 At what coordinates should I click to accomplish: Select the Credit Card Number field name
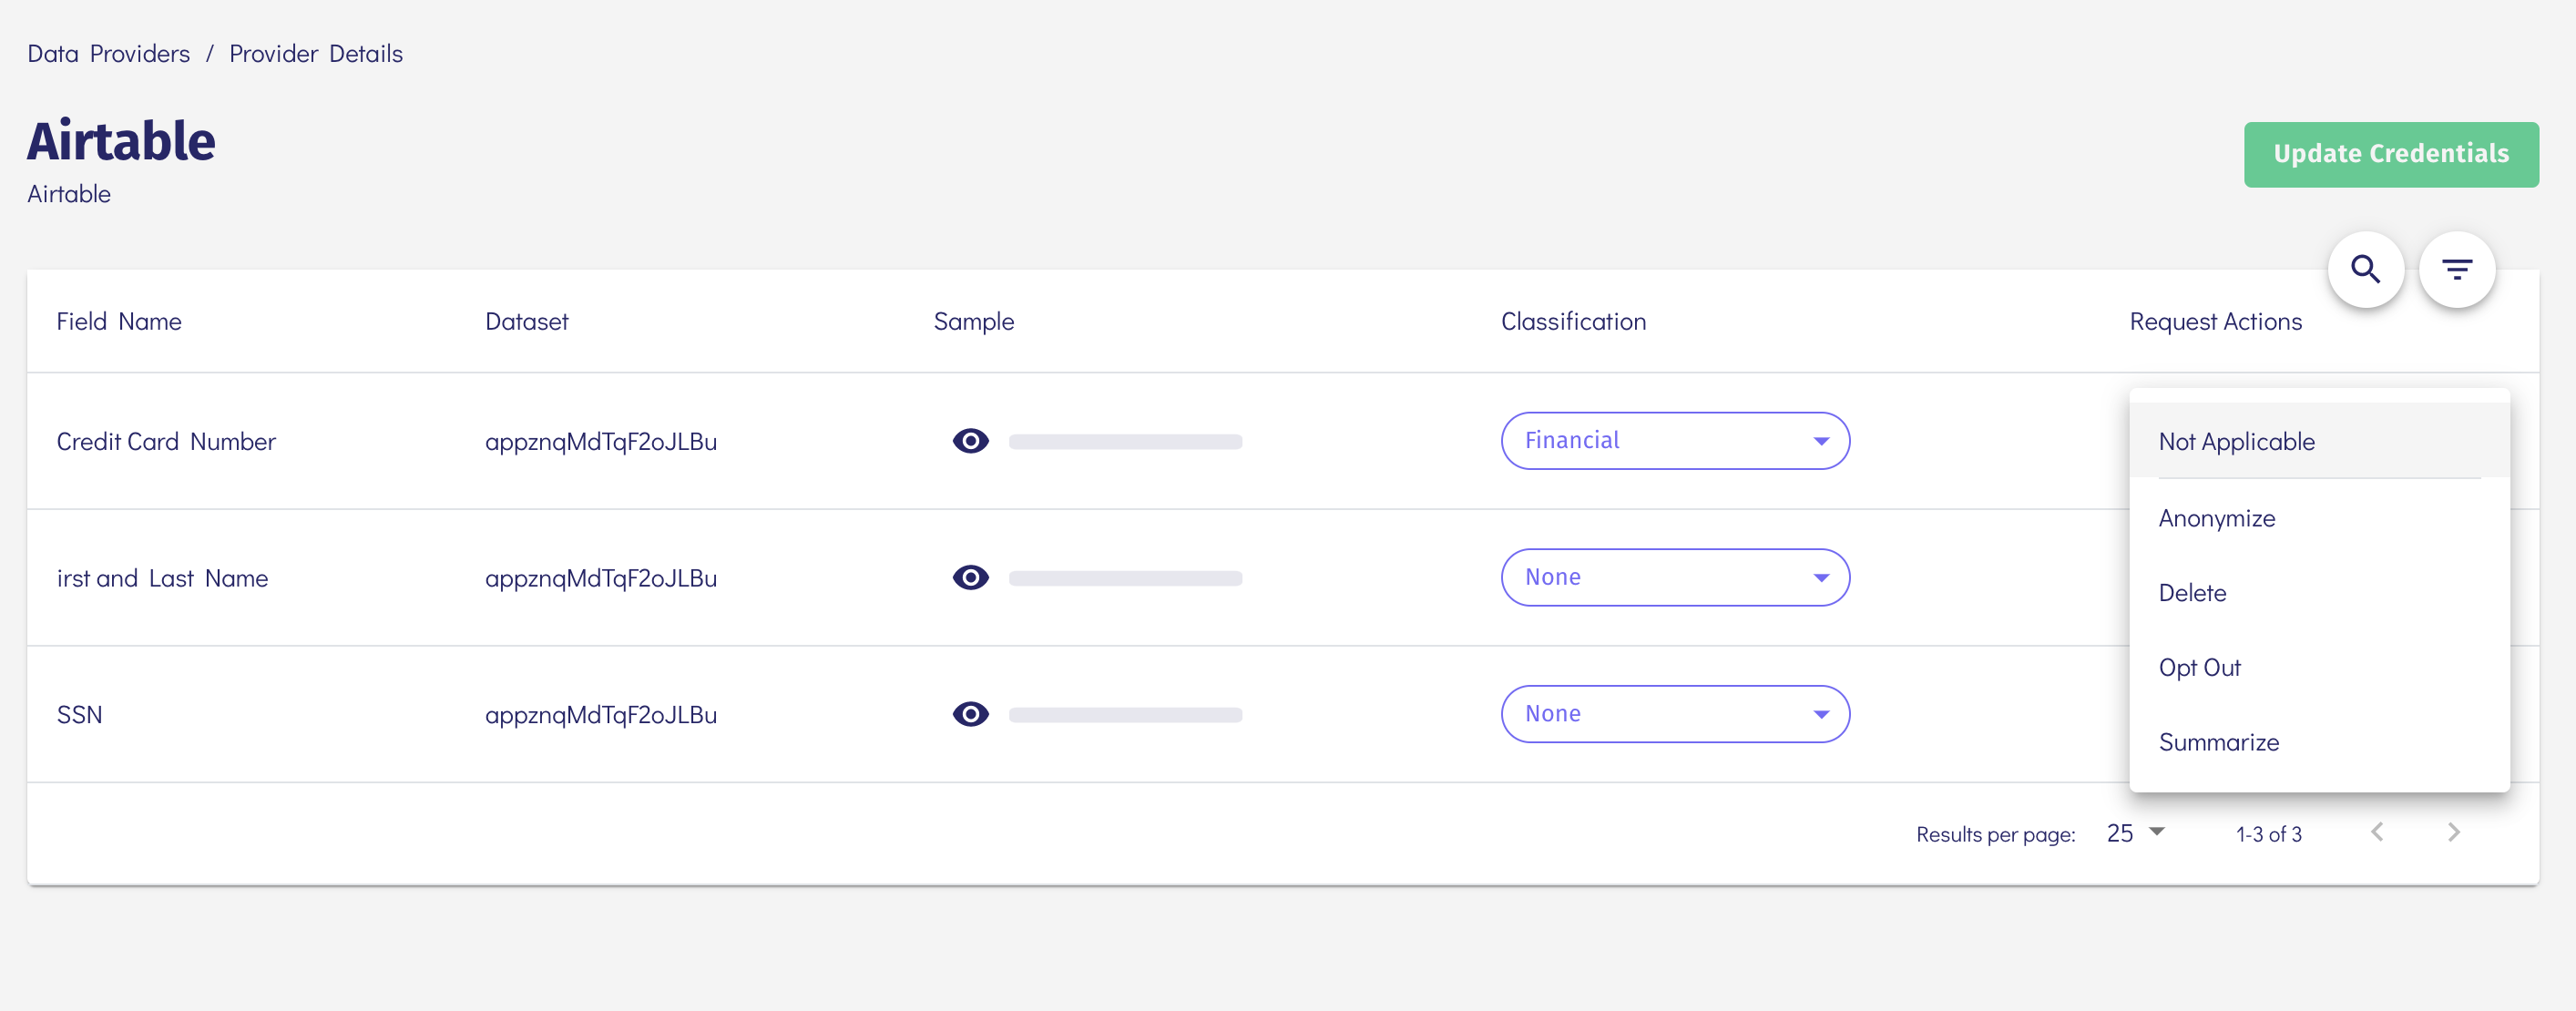pos(166,441)
